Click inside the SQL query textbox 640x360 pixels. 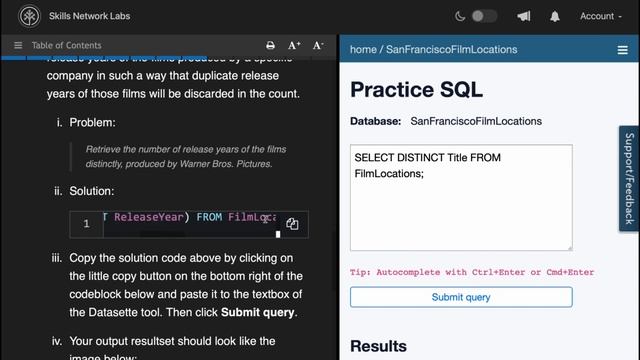[x=461, y=198]
